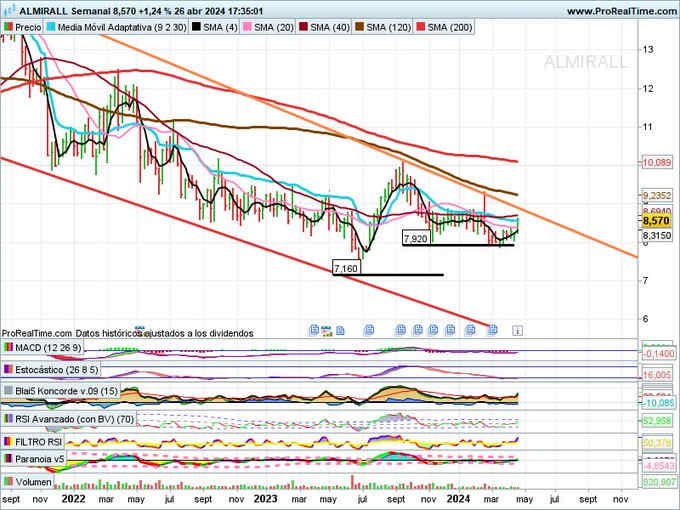Click the 820,907 volume value tag
680x510 pixels.
coord(658,482)
